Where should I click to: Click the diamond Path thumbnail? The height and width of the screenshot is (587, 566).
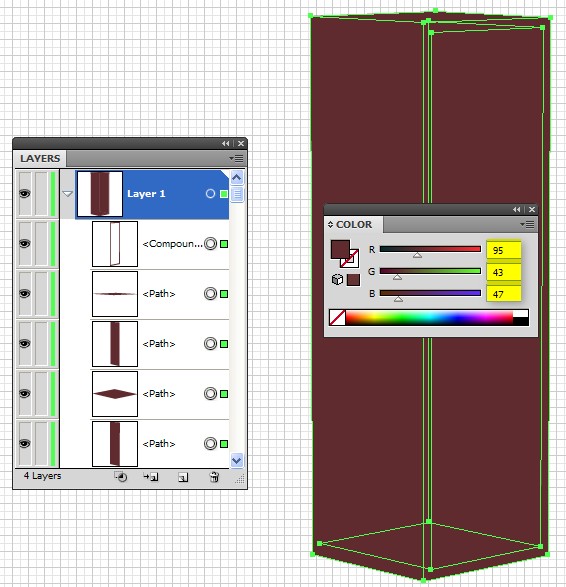[x=115, y=394]
